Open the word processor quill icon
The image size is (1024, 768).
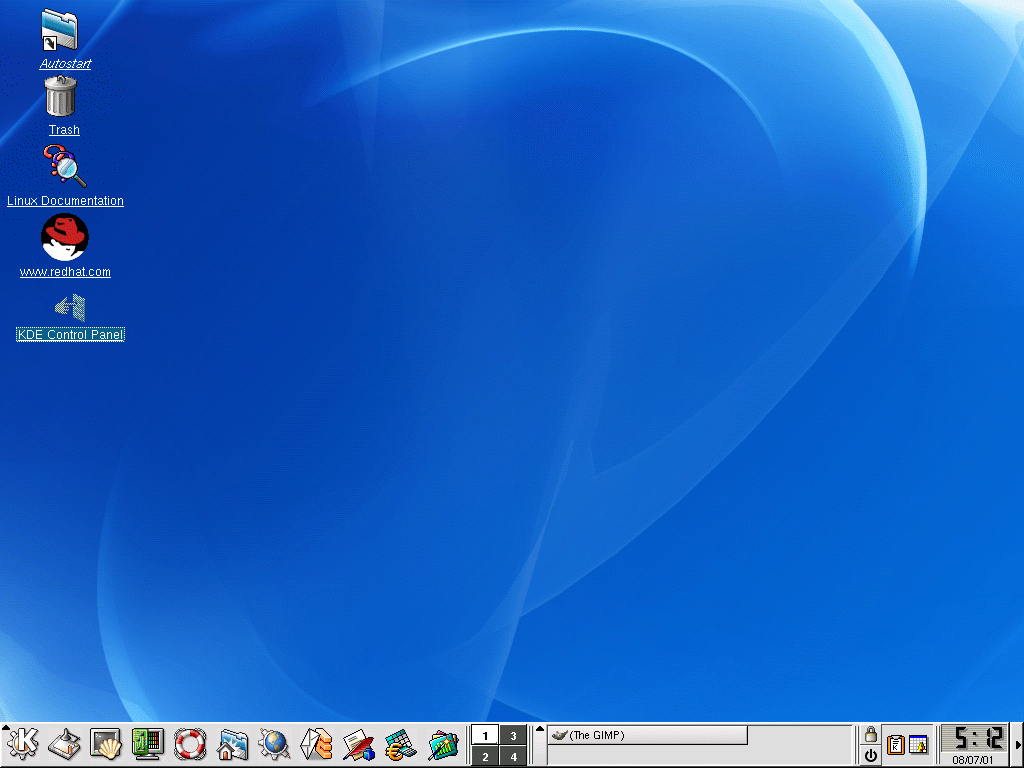click(x=358, y=744)
